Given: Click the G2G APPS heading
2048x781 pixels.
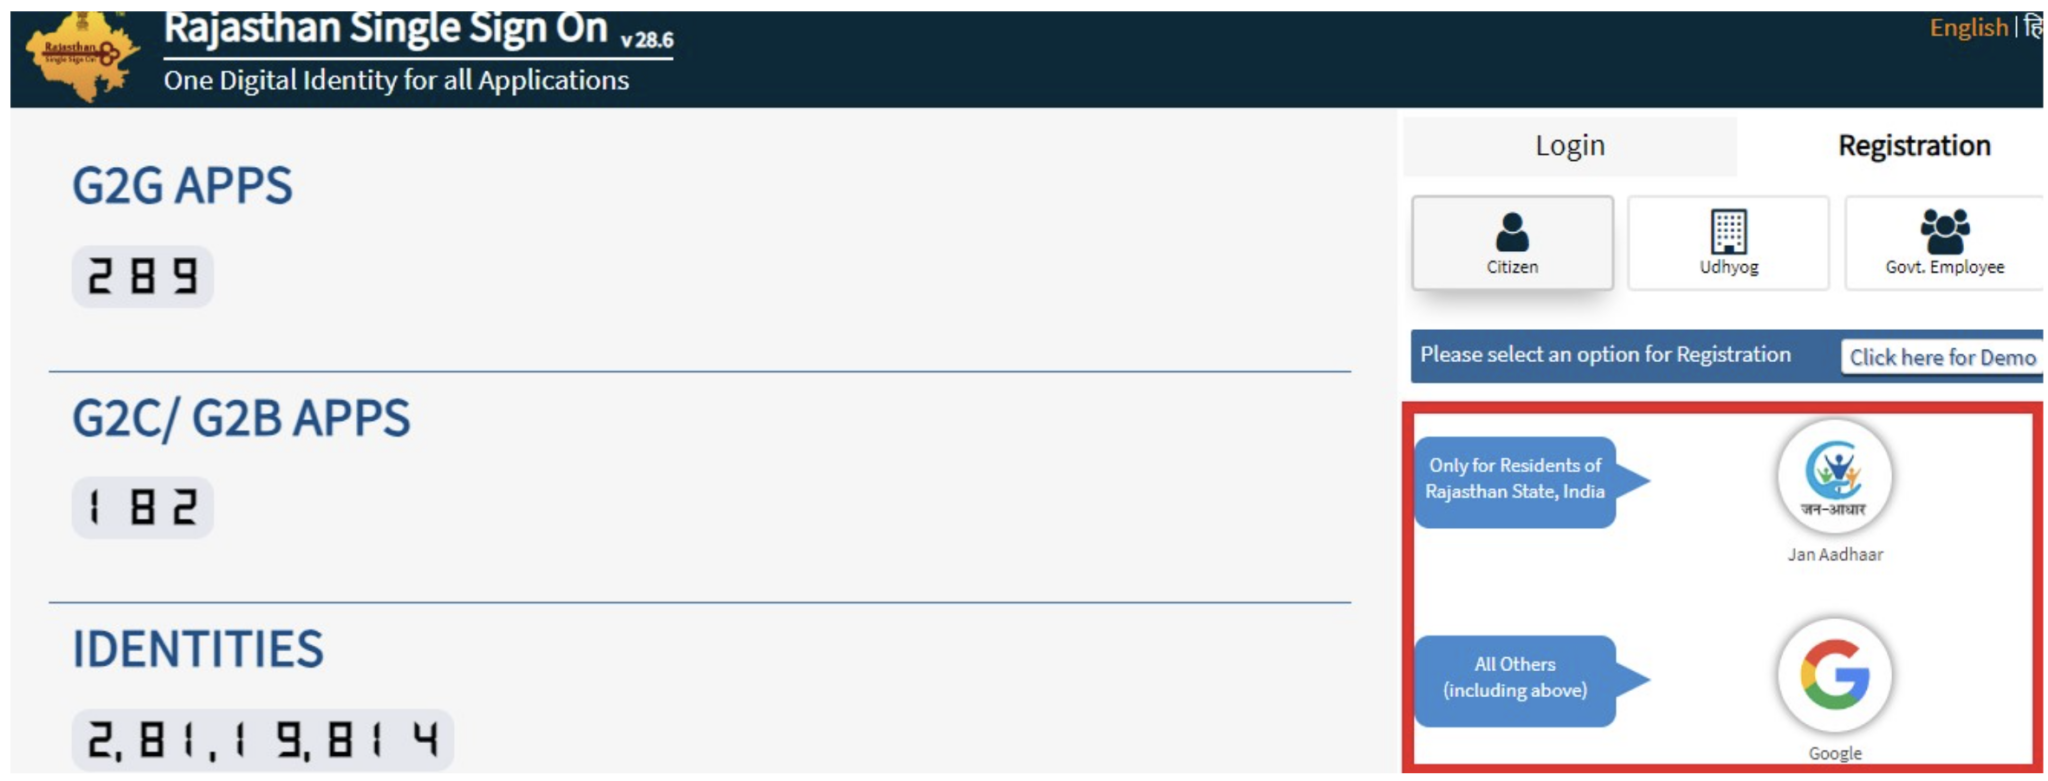Looking at the screenshot, I should (181, 183).
